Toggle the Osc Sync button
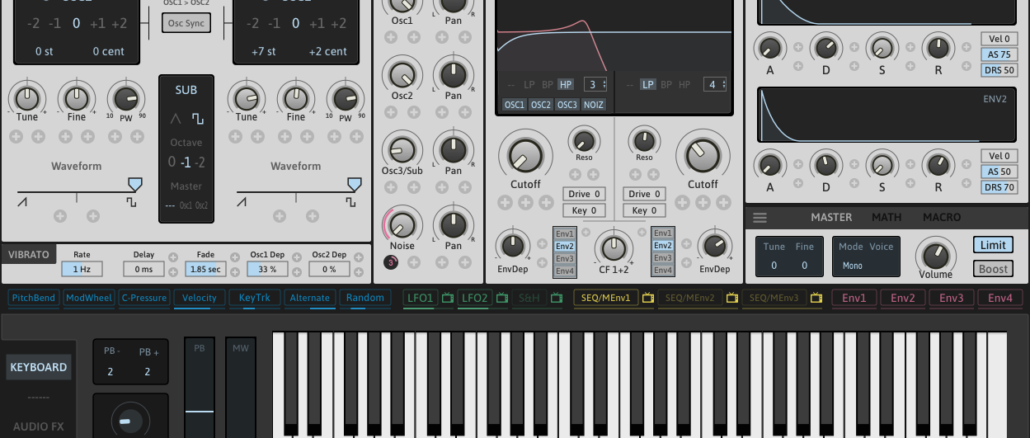Screen dimensions: 1030x438 [x=187, y=23]
